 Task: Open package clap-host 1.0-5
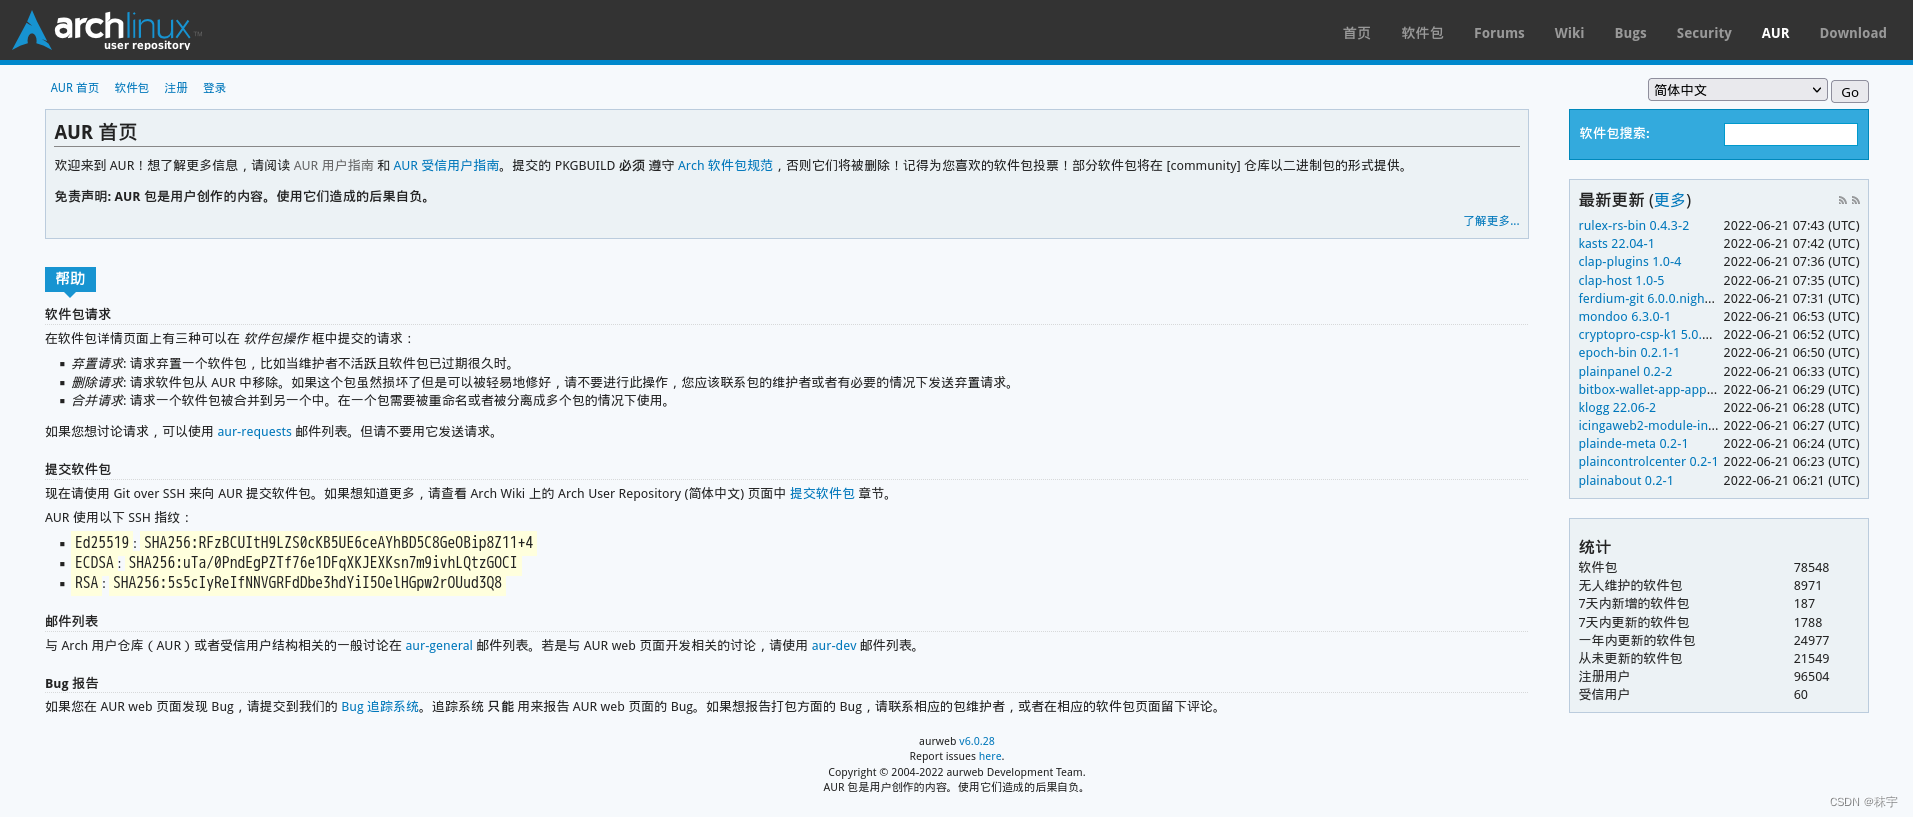[1621, 281]
